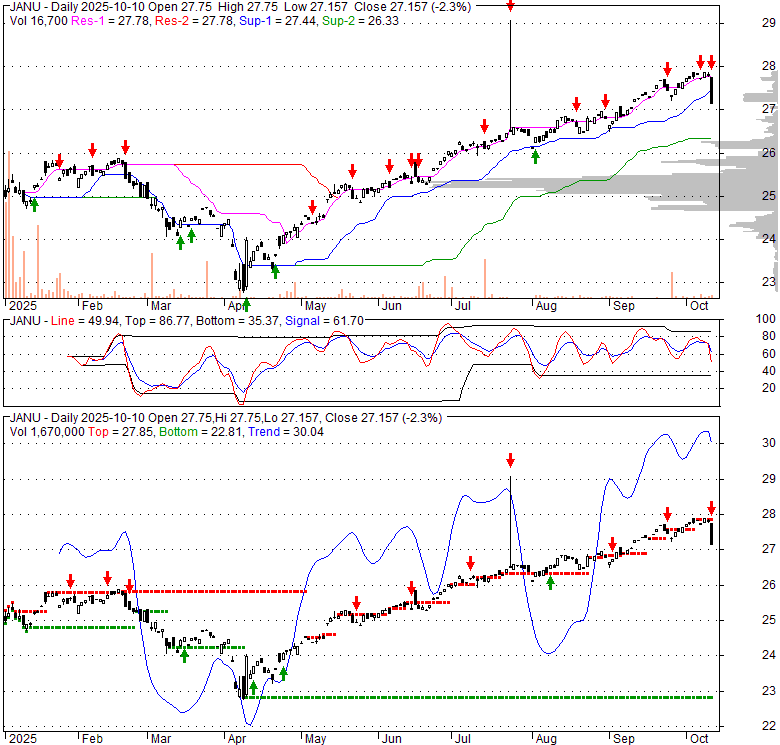Click the 23 price label on the top chart axis

[769, 282]
